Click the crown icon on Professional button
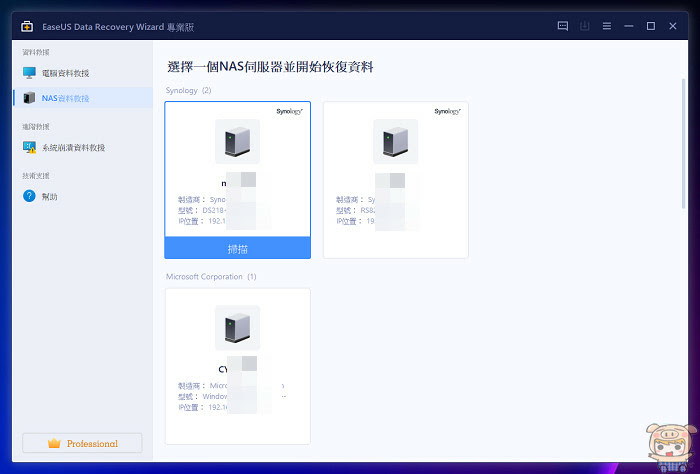Screen dimensions: 700x474 tap(54, 443)
